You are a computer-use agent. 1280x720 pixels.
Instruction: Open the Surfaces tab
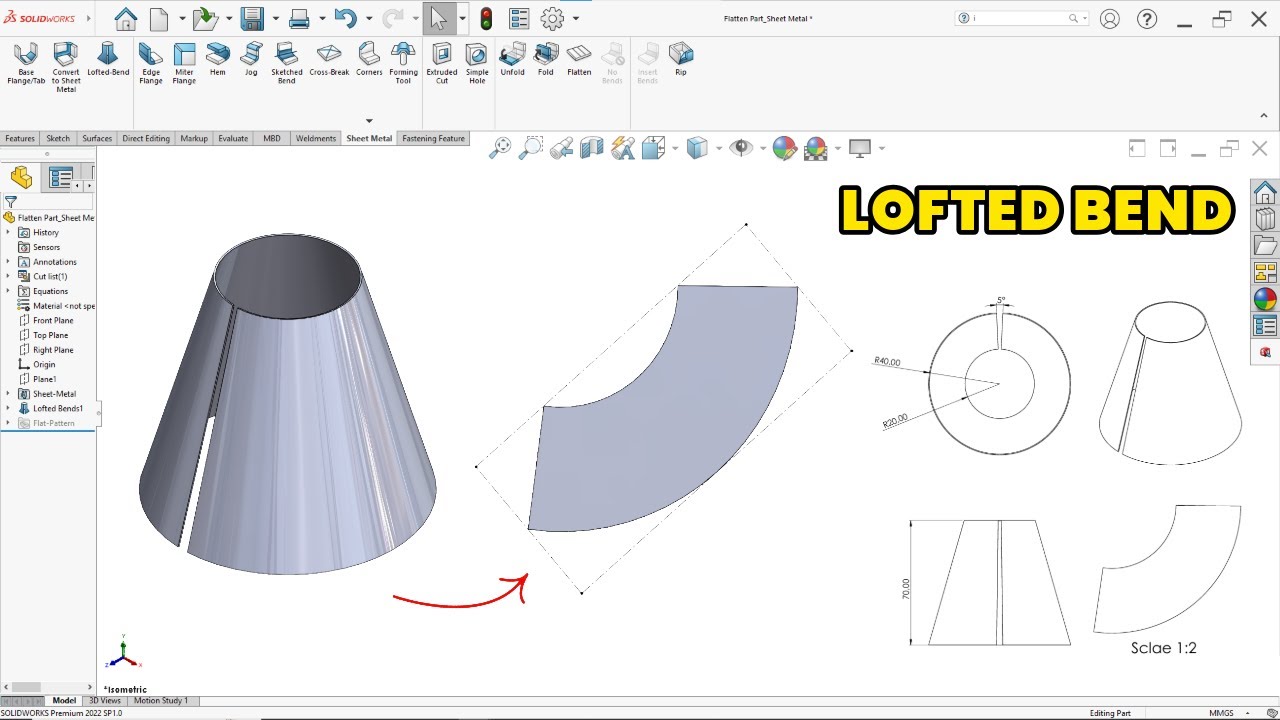pyautogui.click(x=97, y=138)
